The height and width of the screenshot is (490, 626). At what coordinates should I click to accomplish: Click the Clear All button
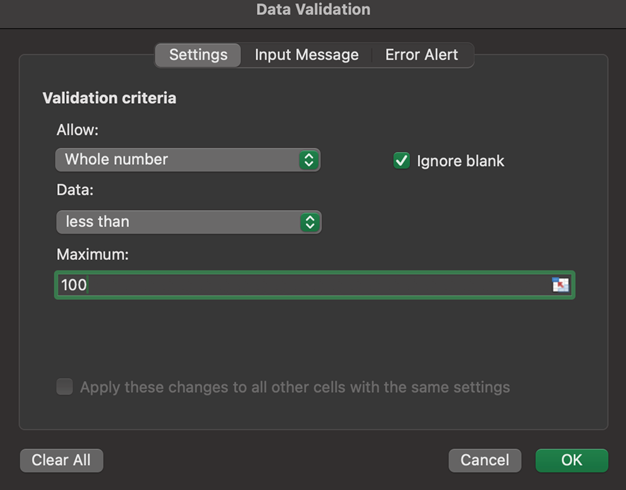(61, 460)
